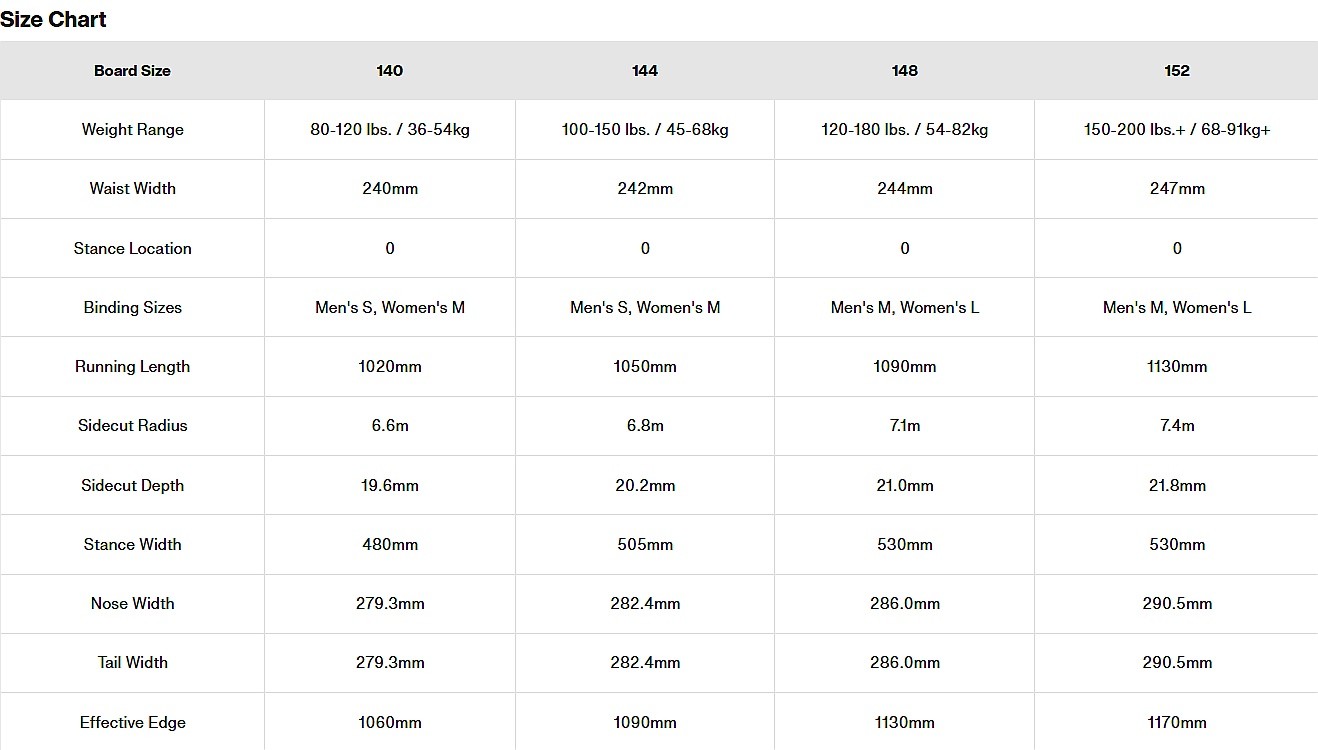Click the 148 board size header
The height and width of the screenshot is (750, 1318).
pos(905,71)
